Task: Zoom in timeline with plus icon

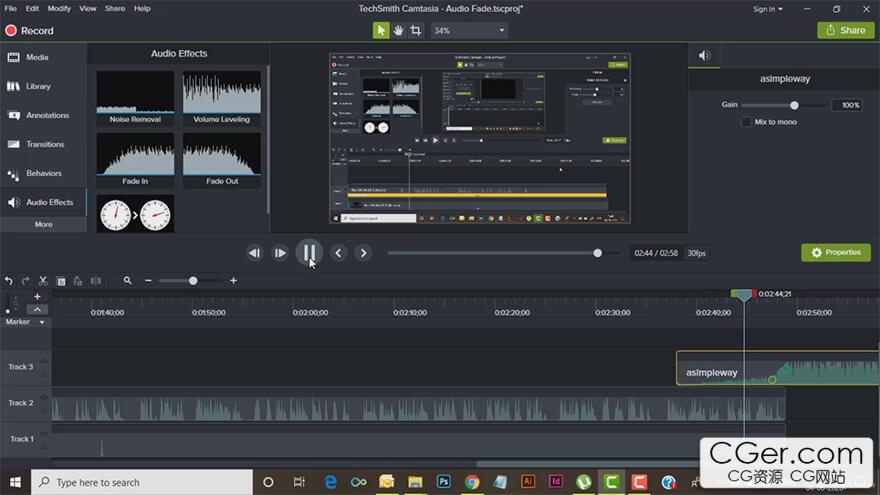Action: coord(233,281)
